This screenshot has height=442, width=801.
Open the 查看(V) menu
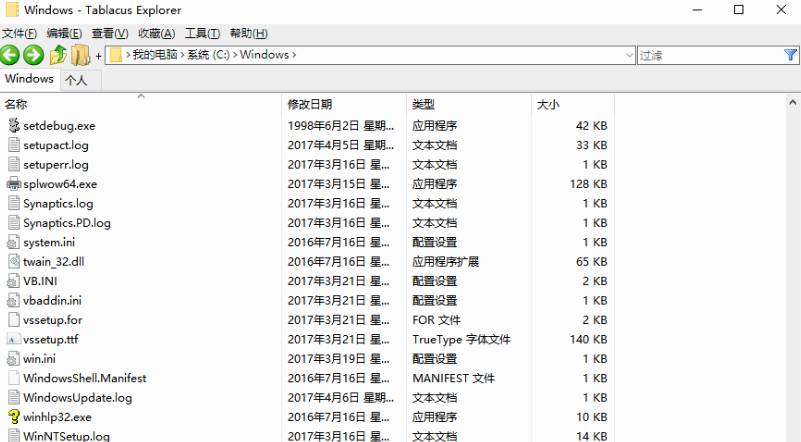click(x=110, y=33)
